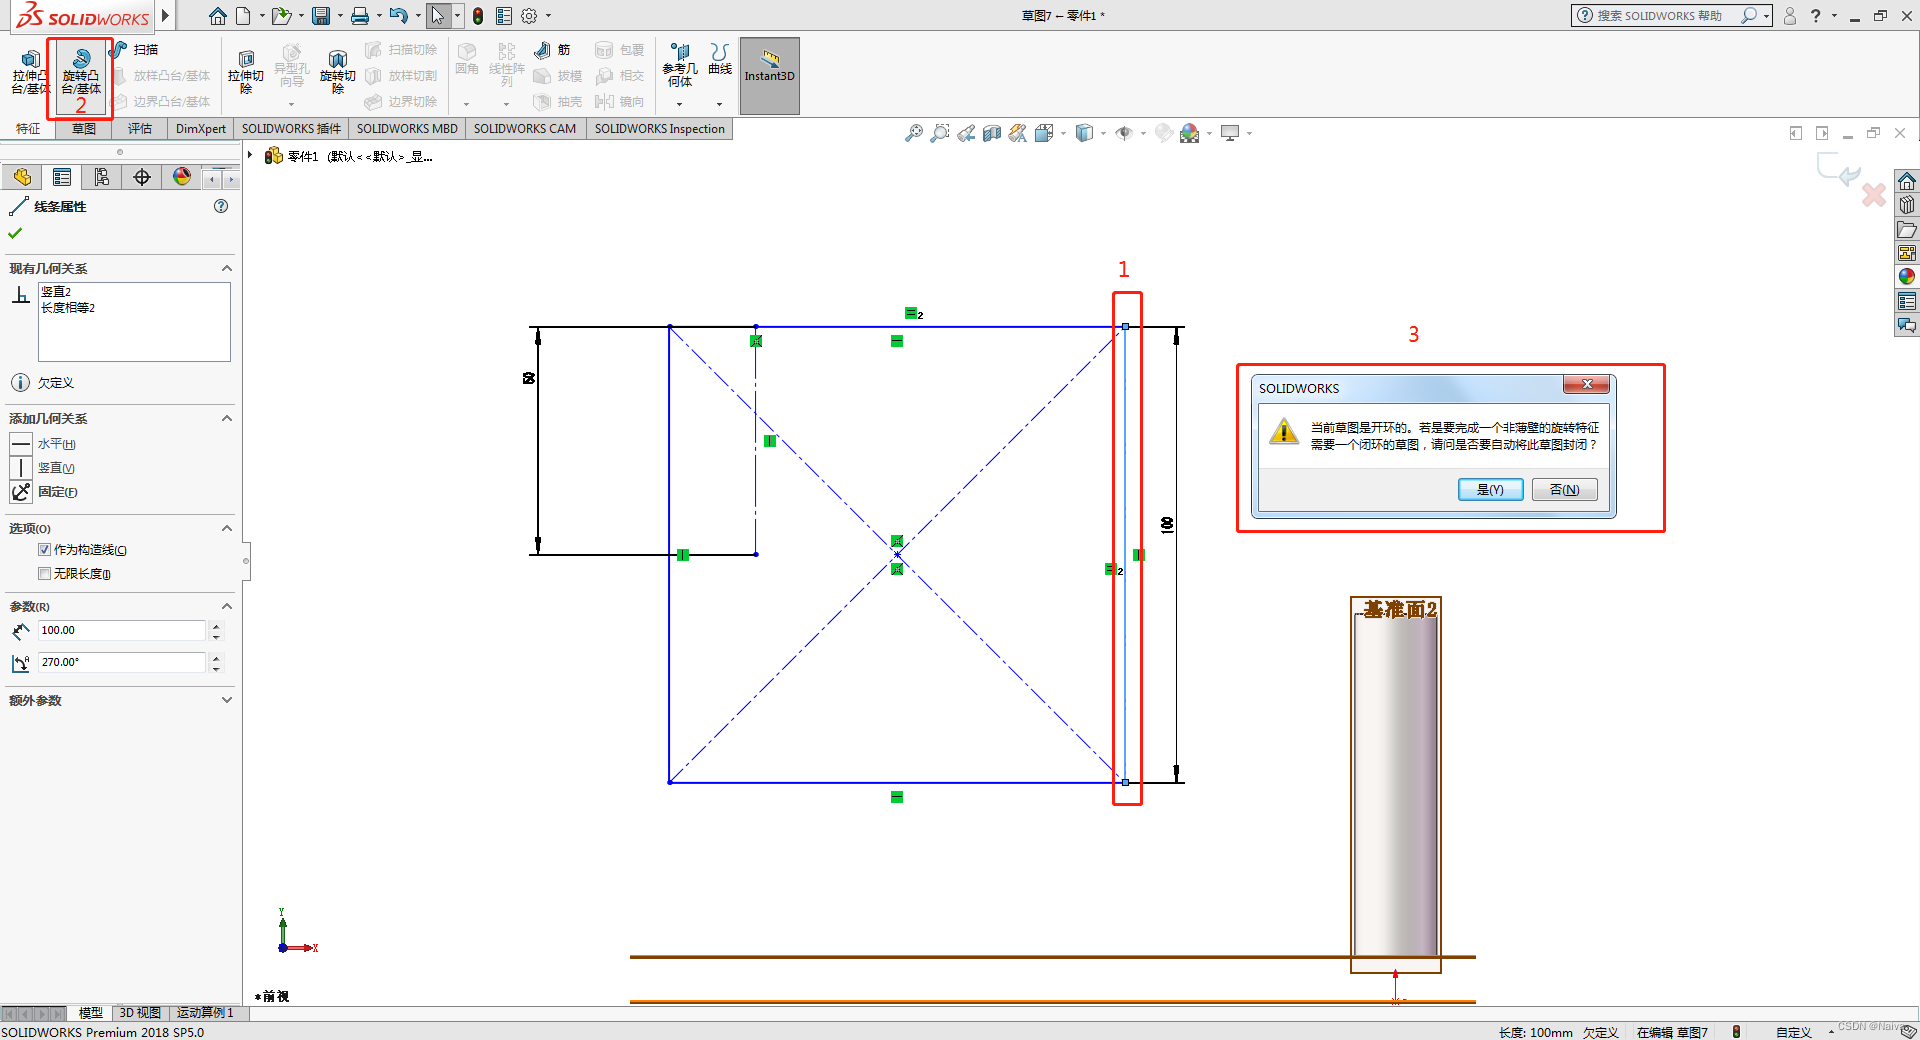
Task: Switch to the SOLIDWORKS Inspection tab
Action: (660, 129)
